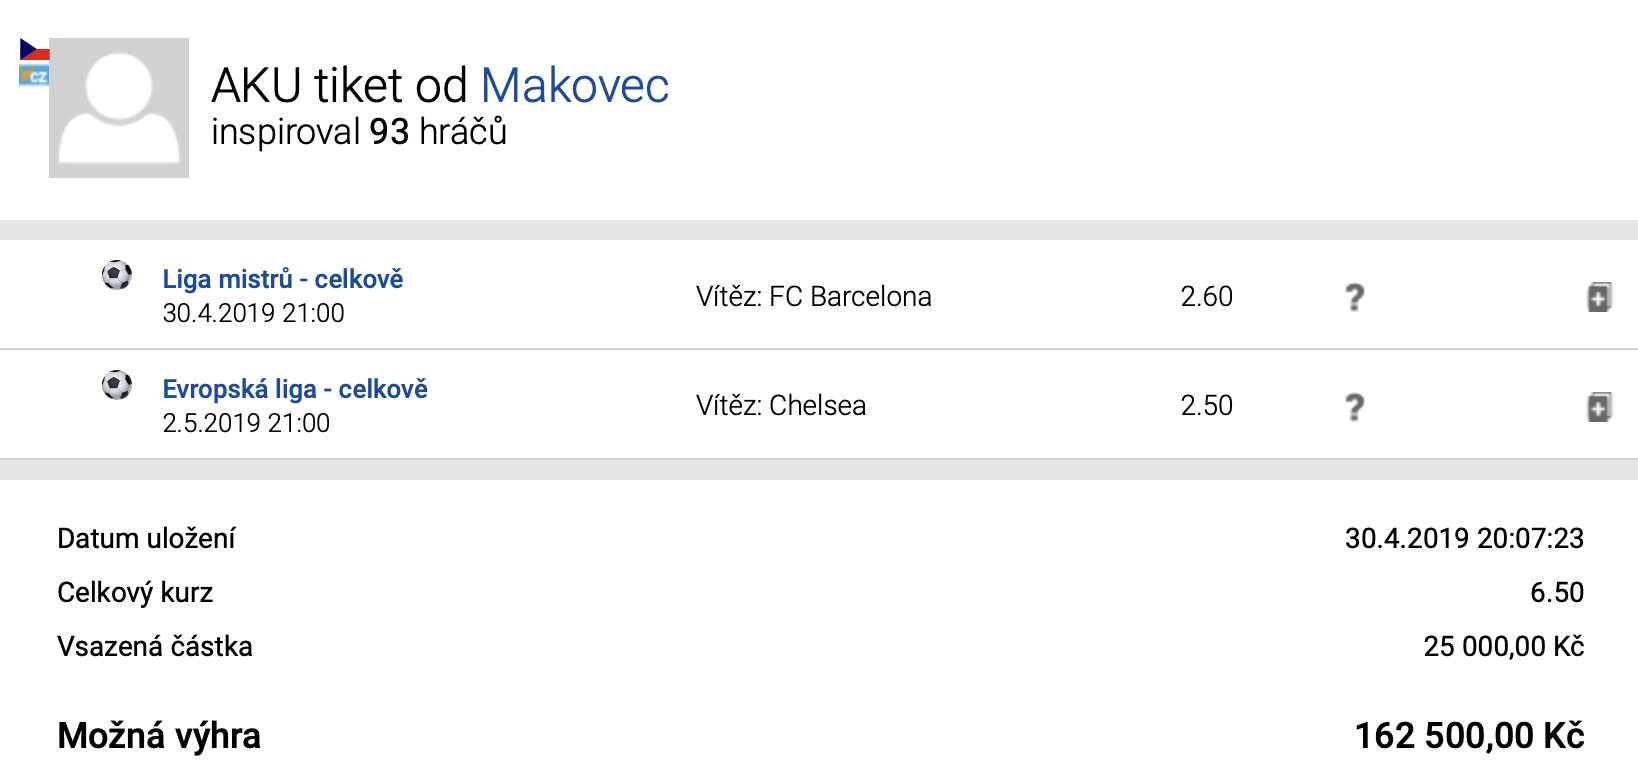Image resolution: width=1638 pixels, height=772 pixels.
Task: Click the soccer ball icon beside Evropská liga
Action: point(117,385)
